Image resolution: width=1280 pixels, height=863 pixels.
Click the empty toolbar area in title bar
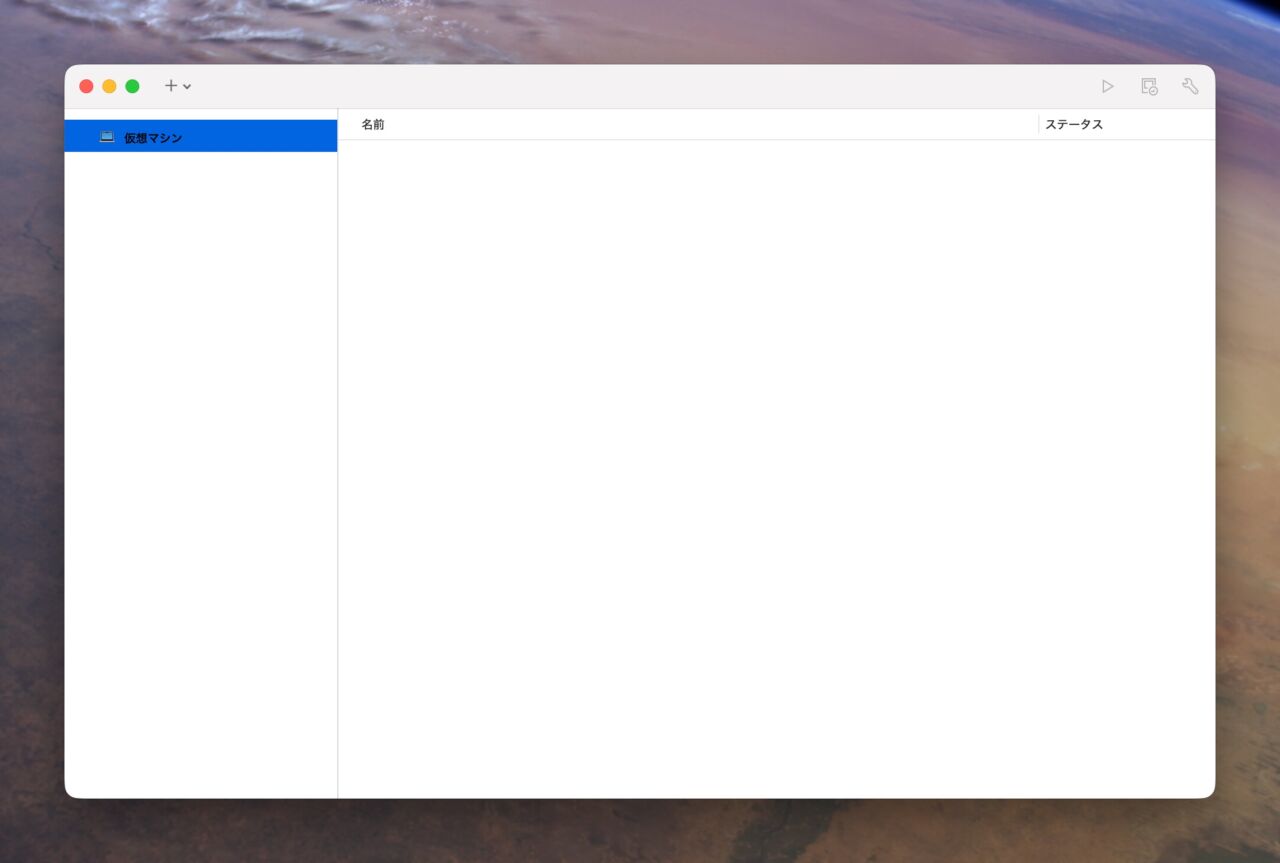(x=640, y=86)
